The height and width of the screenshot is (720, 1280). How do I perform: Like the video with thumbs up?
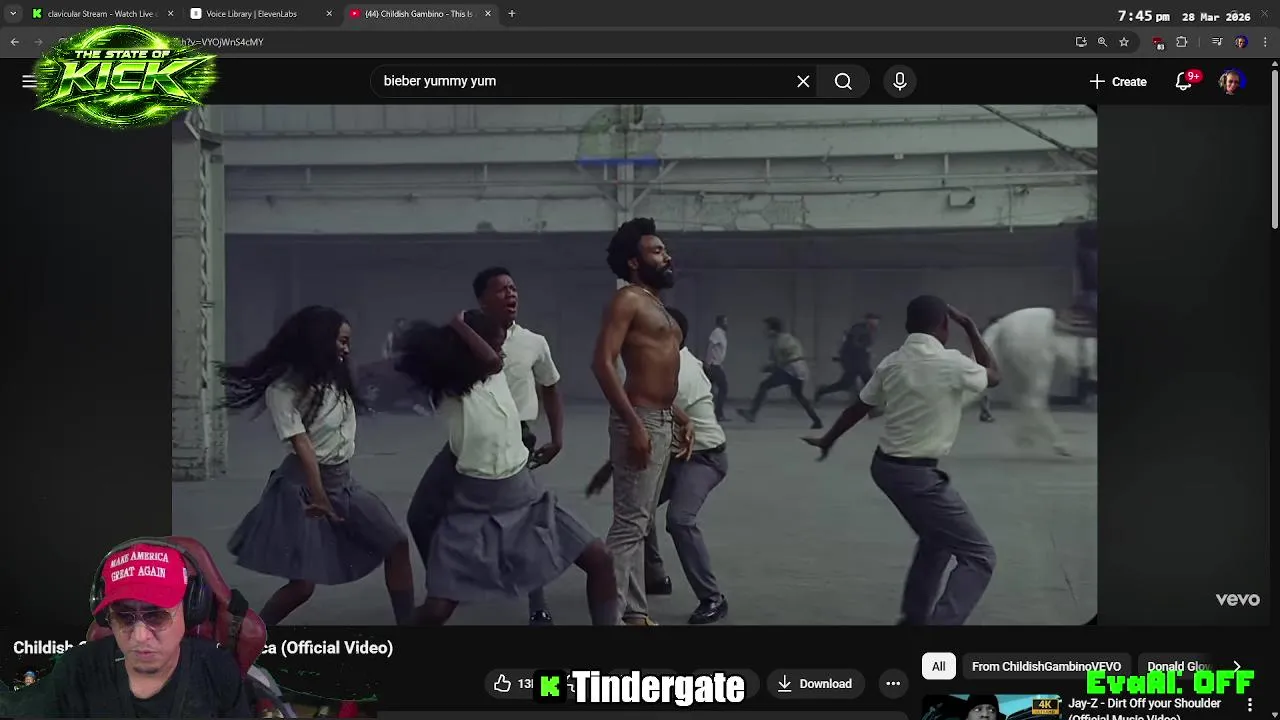click(513, 683)
